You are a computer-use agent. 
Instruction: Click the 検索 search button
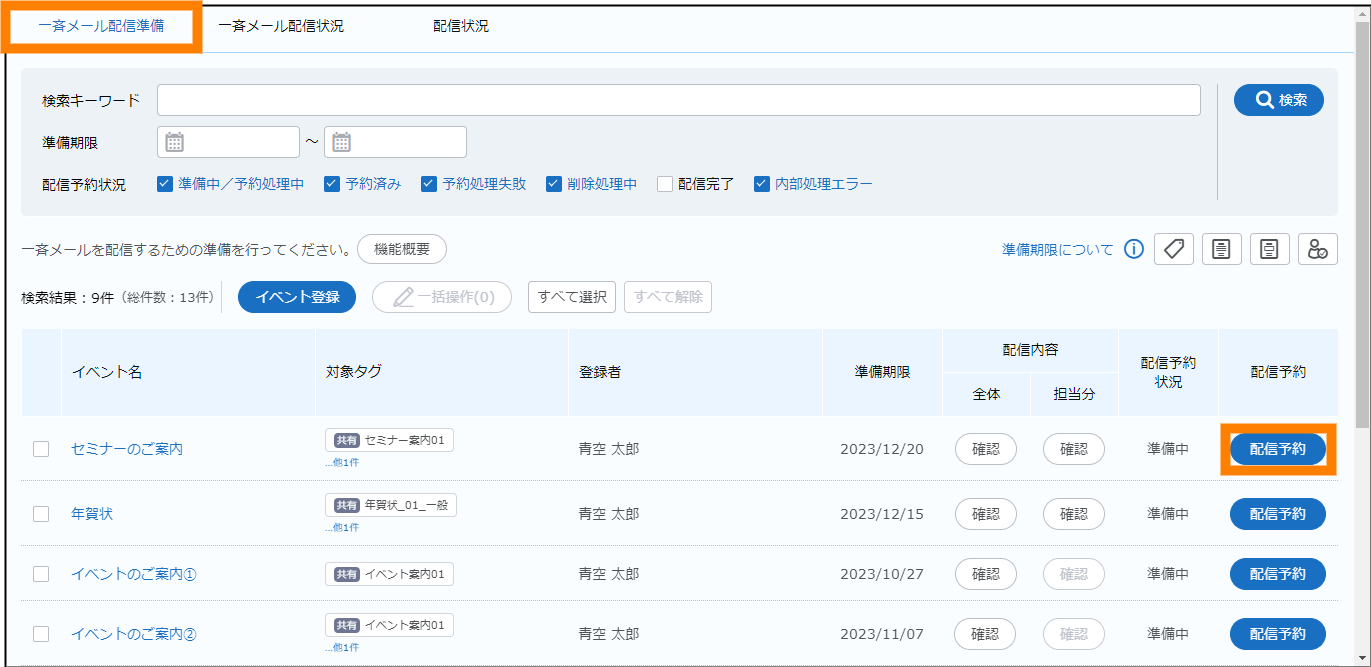click(1278, 100)
